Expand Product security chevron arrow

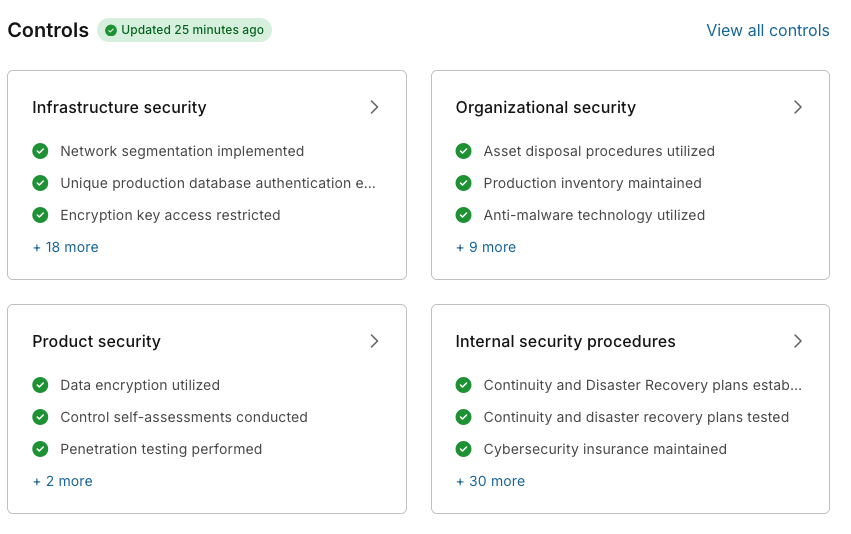(374, 341)
